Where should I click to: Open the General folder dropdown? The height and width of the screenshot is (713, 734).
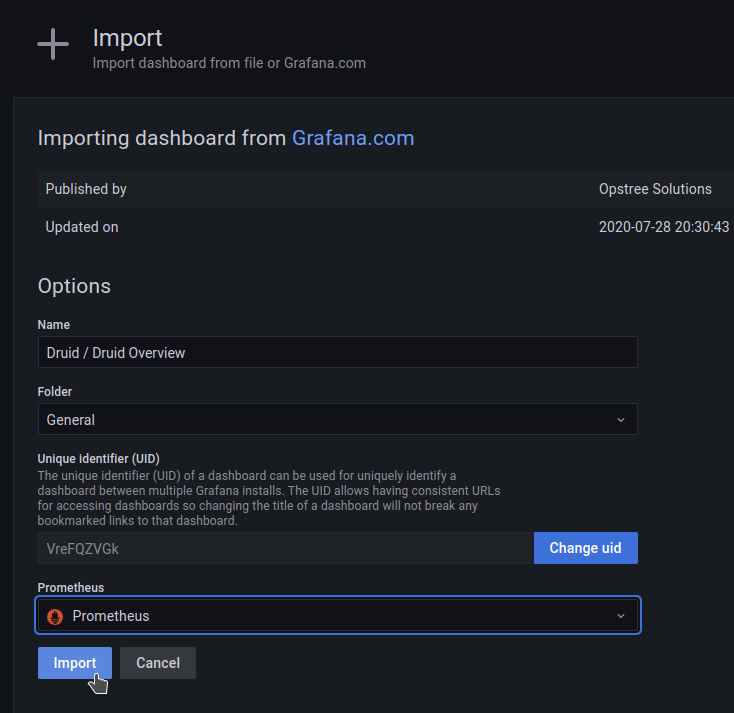338,419
